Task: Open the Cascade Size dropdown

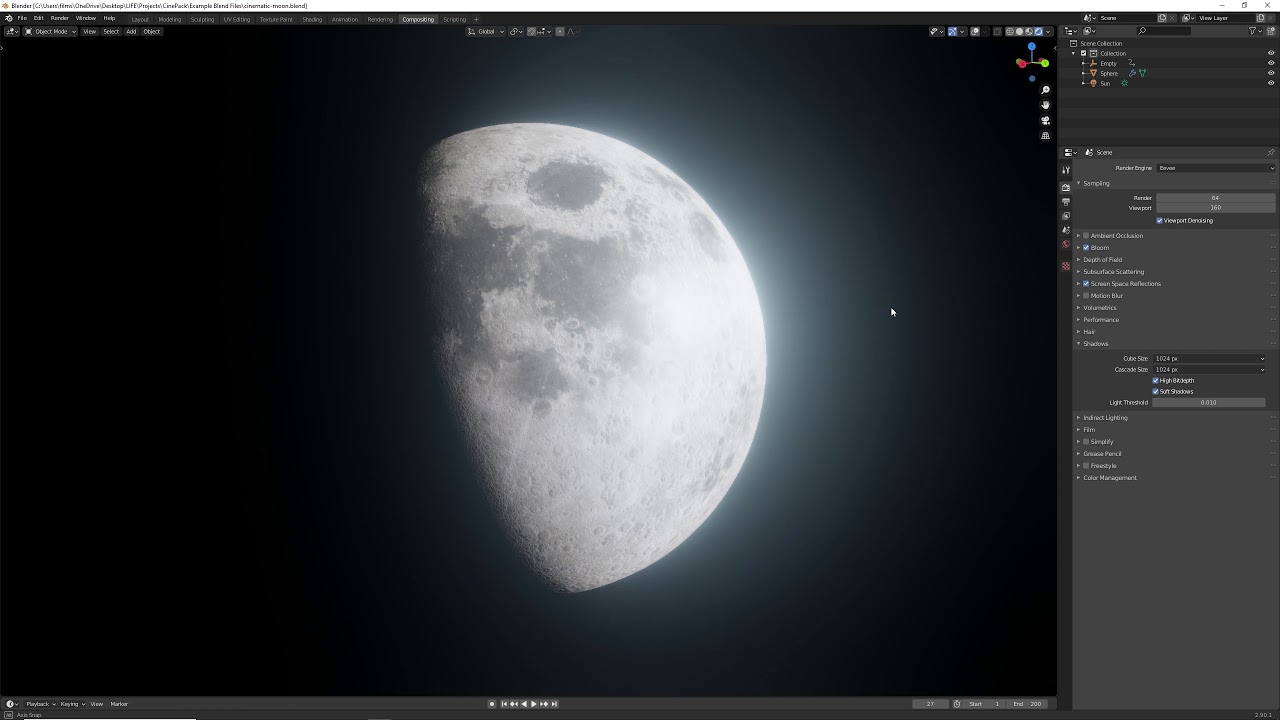Action: click(x=1209, y=369)
